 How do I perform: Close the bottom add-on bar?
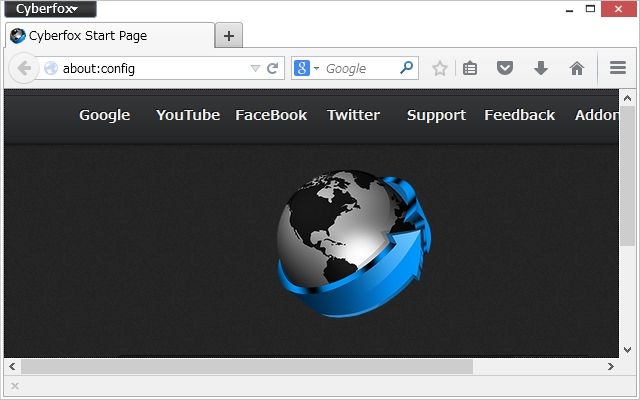[x=15, y=386]
